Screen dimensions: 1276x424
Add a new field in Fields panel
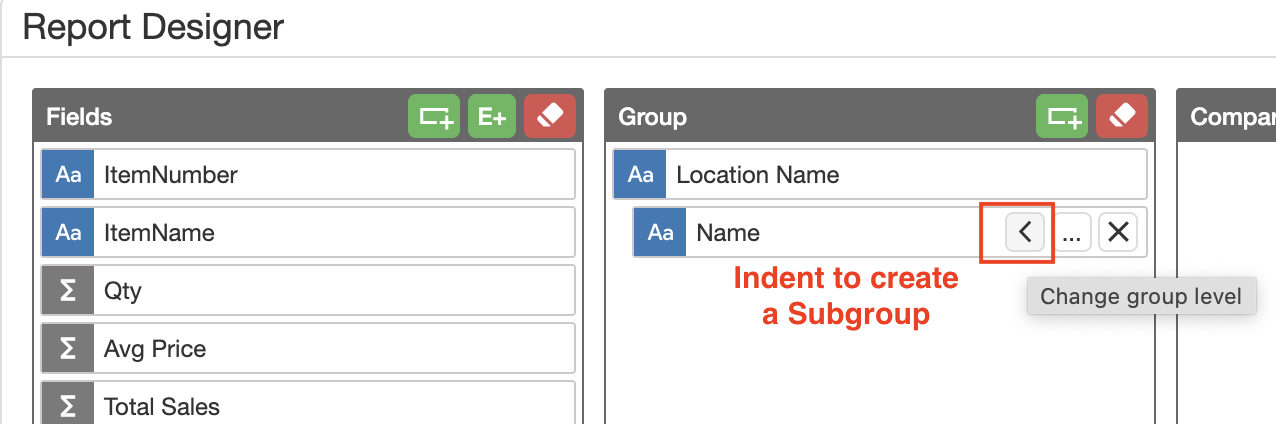coord(433,116)
